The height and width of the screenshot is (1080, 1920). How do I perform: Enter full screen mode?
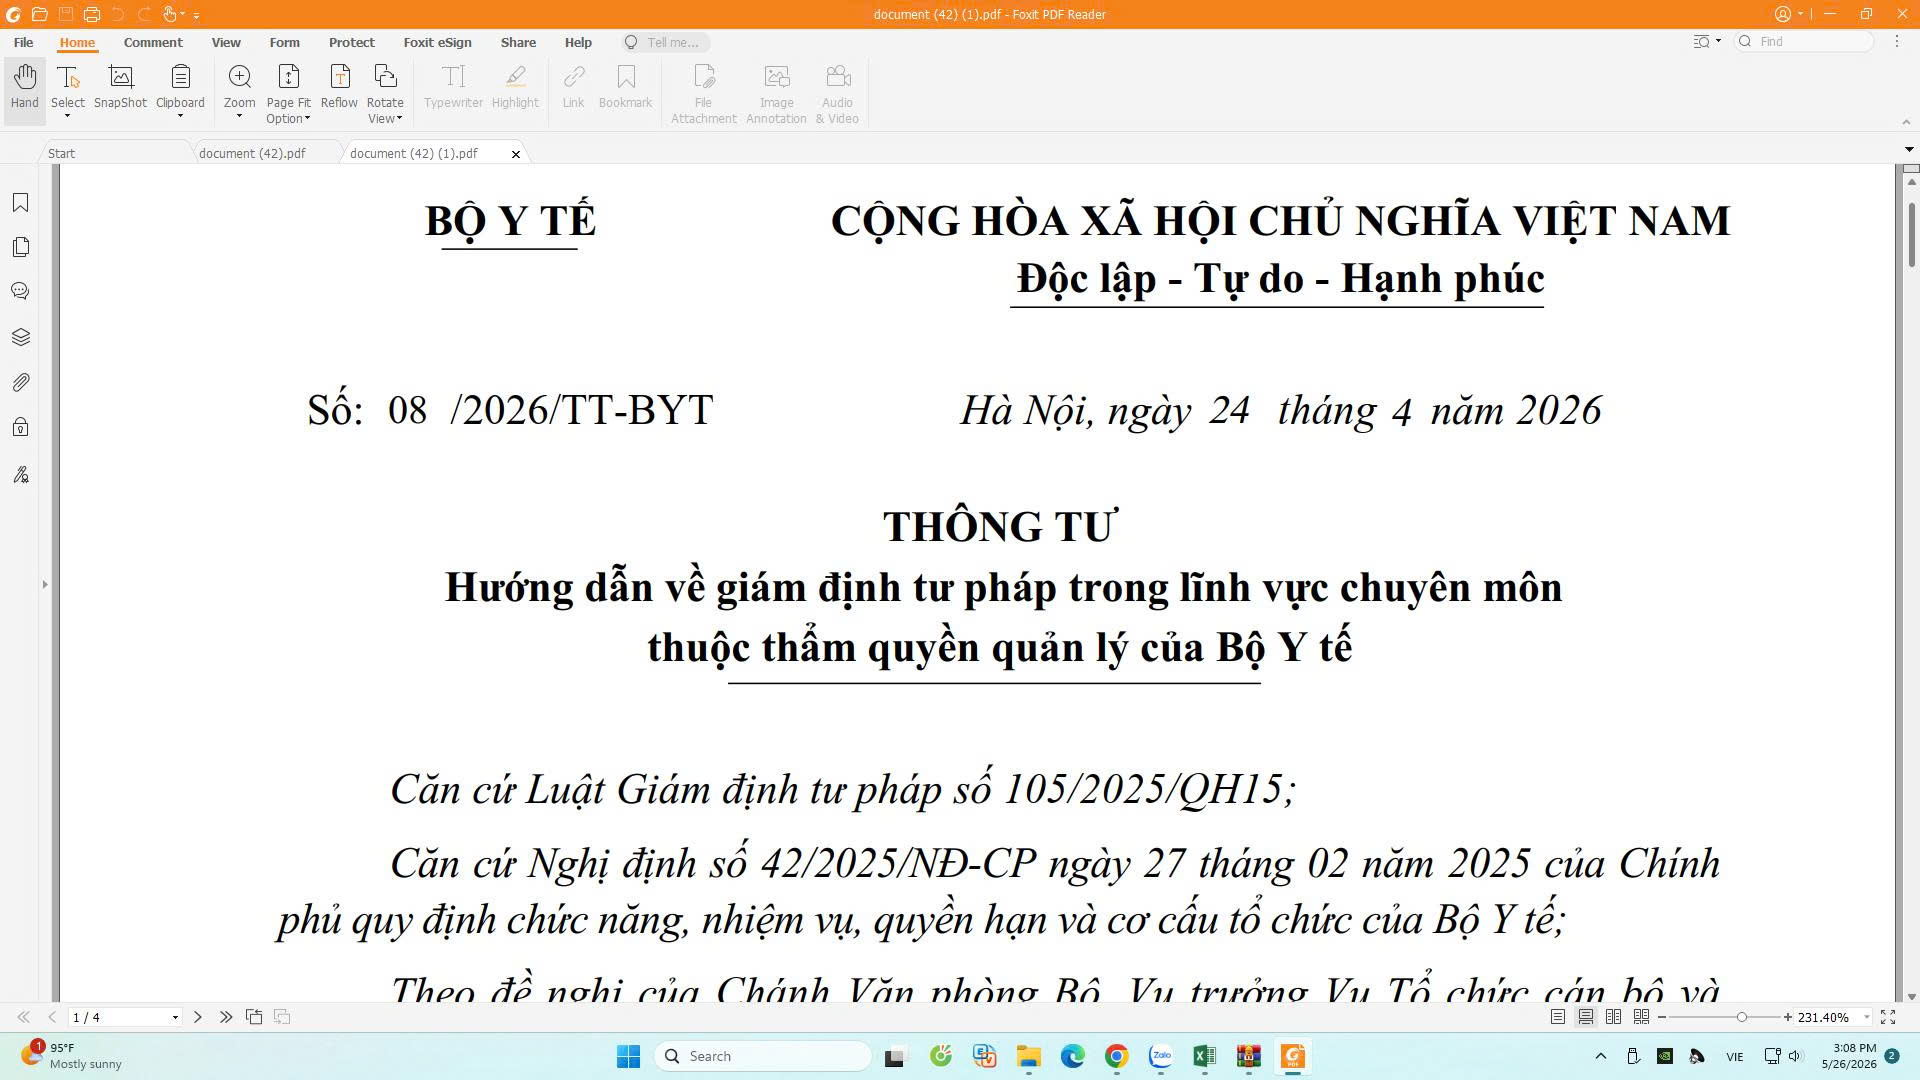pos(1888,1017)
